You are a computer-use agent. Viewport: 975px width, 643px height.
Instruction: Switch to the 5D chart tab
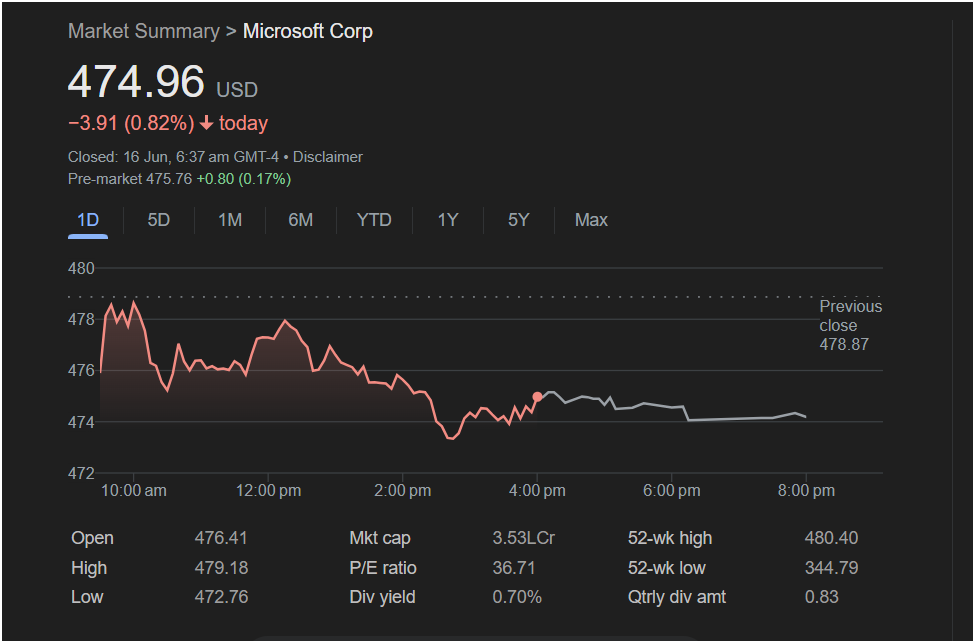(159, 220)
